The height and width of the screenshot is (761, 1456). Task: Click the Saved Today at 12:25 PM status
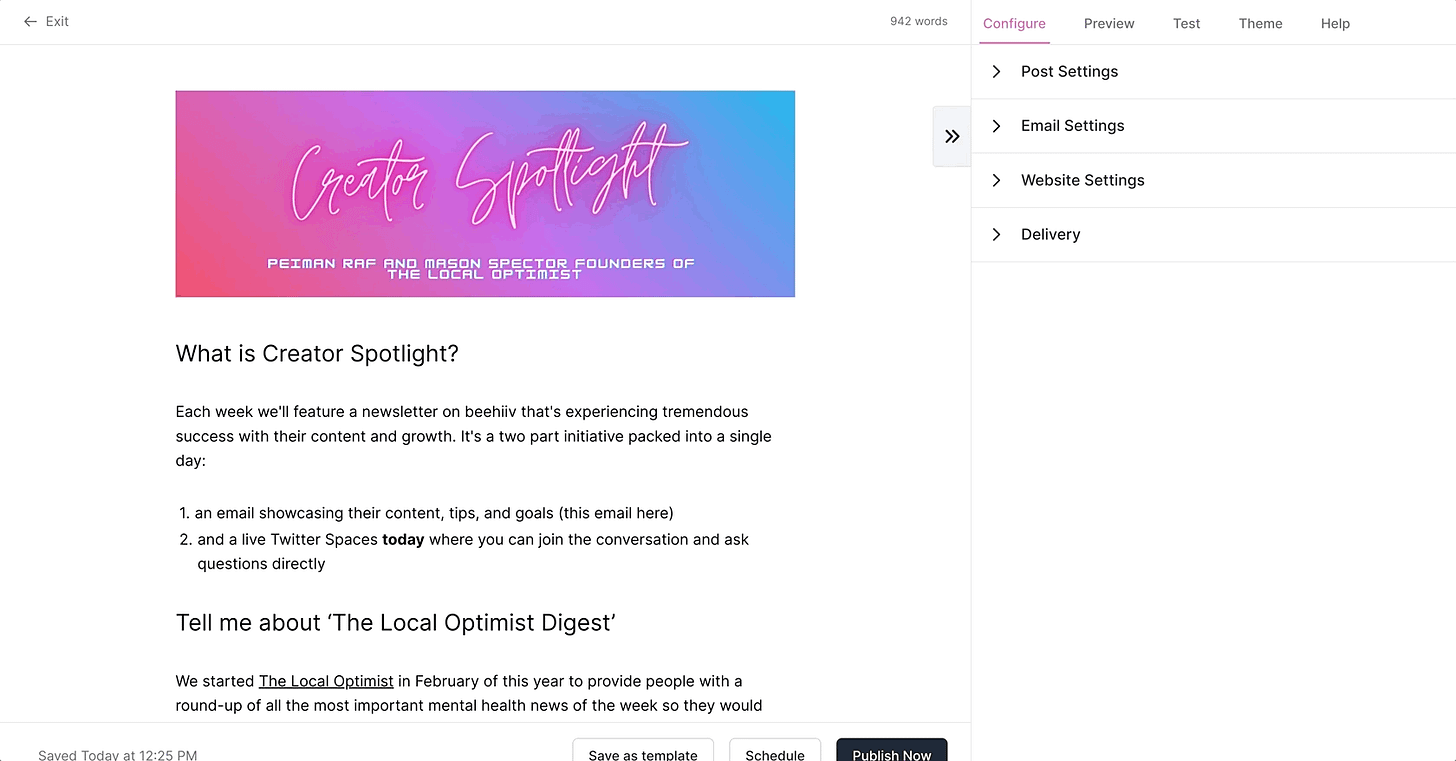click(x=118, y=755)
